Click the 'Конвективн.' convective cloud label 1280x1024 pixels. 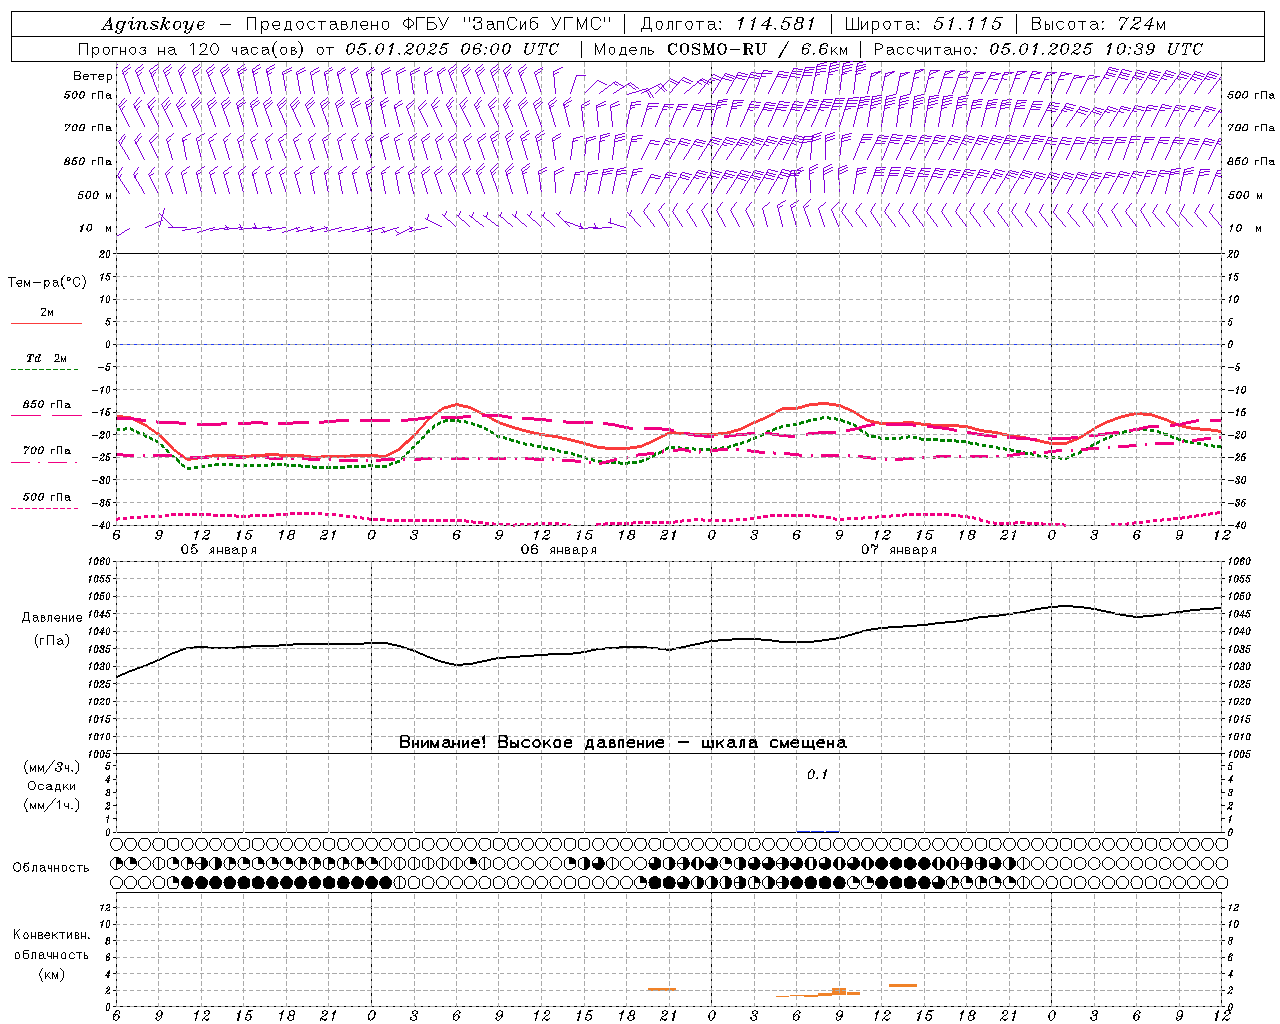pos(51,935)
